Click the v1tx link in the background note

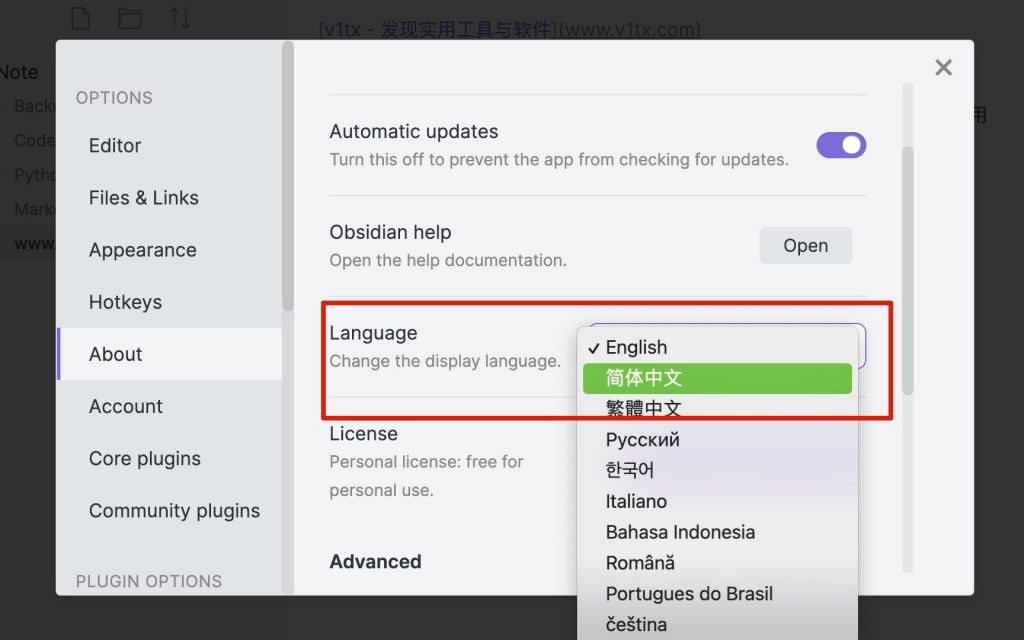(510, 29)
